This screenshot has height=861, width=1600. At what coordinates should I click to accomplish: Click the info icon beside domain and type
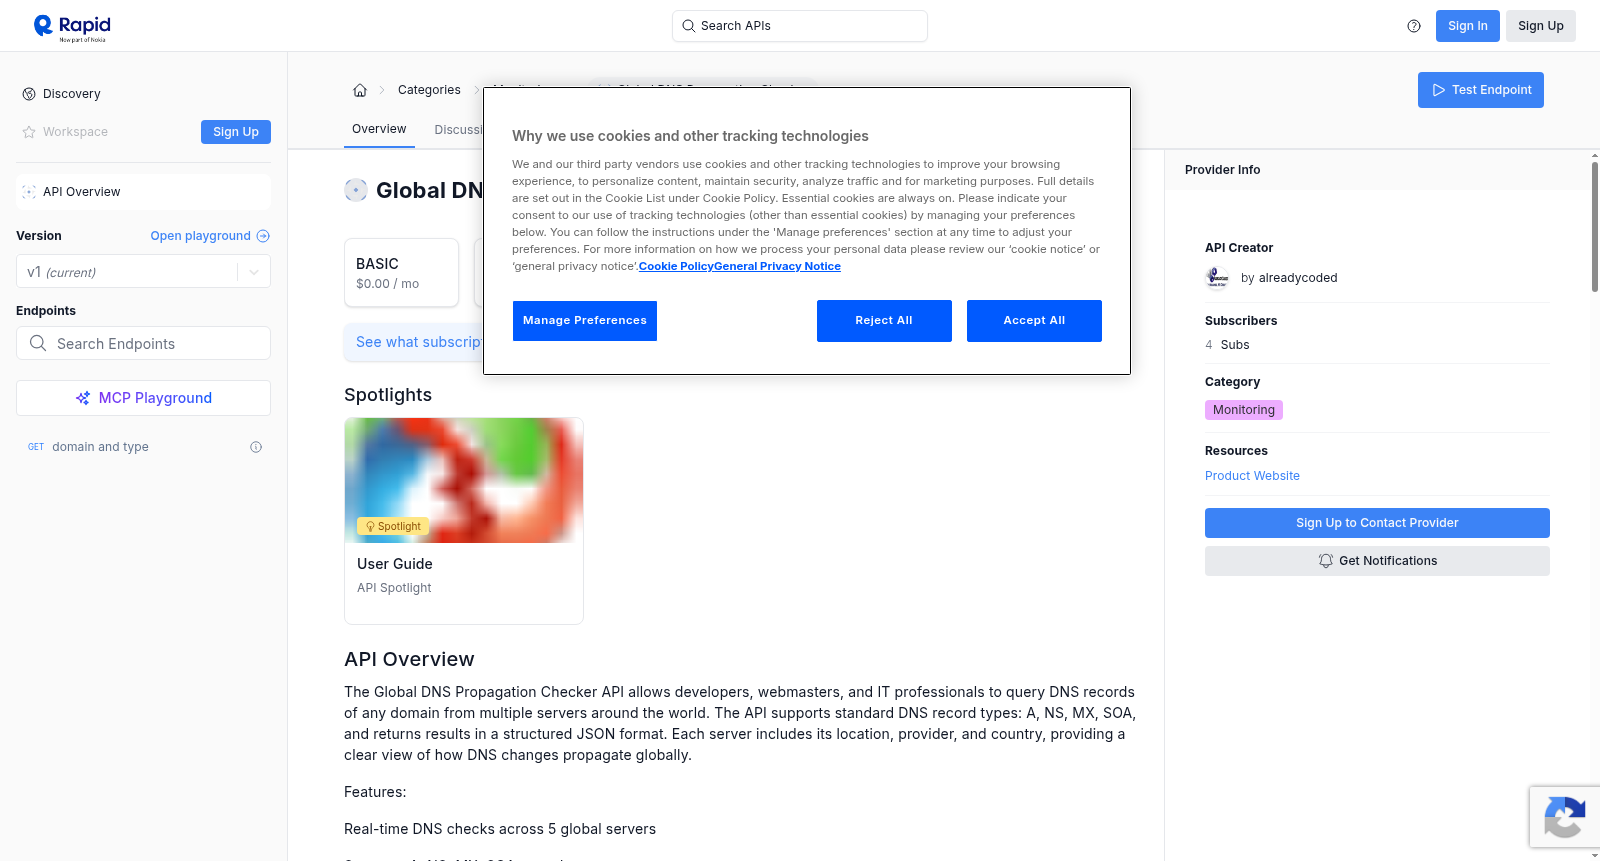[256, 447]
